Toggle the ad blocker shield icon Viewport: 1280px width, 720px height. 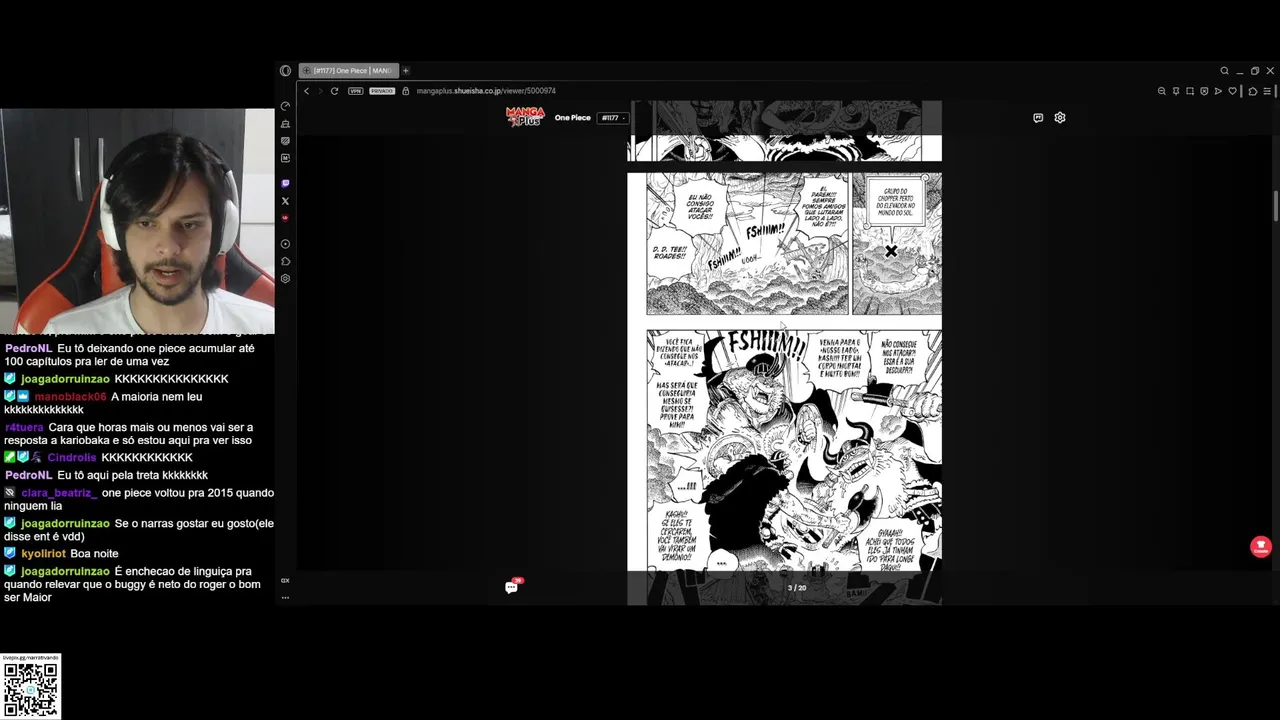(1204, 91)
